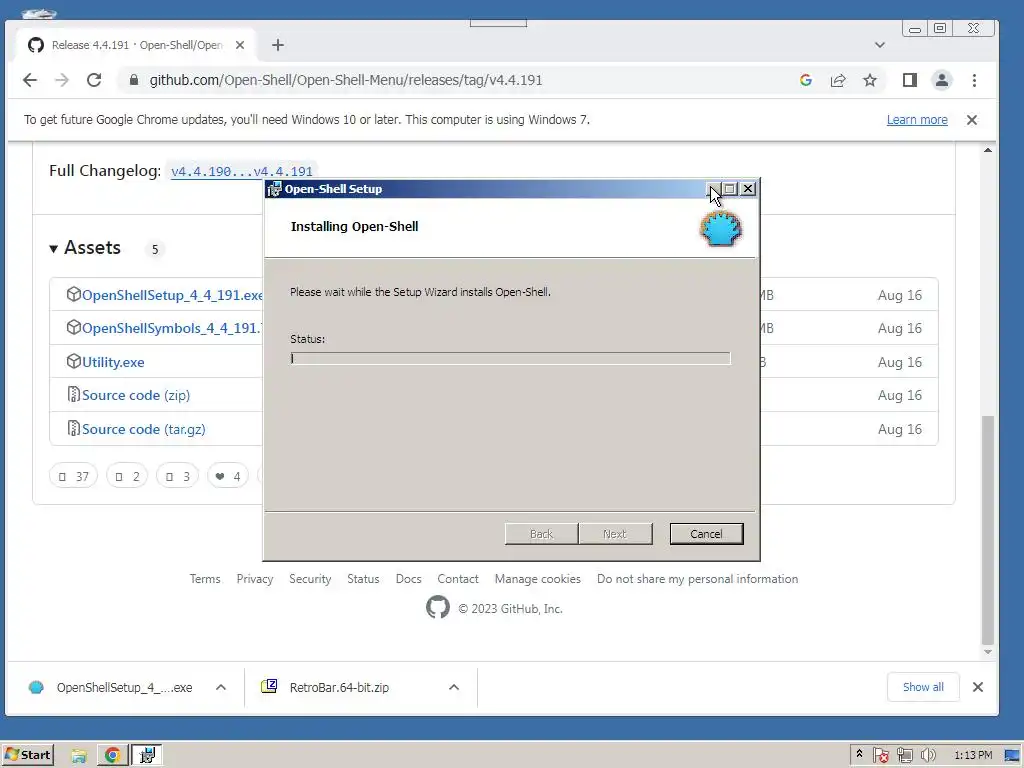Open the Chrome three-dot menu
Image resolution: width=1024 pixels, height=768 pixels.
coord(974,80)
